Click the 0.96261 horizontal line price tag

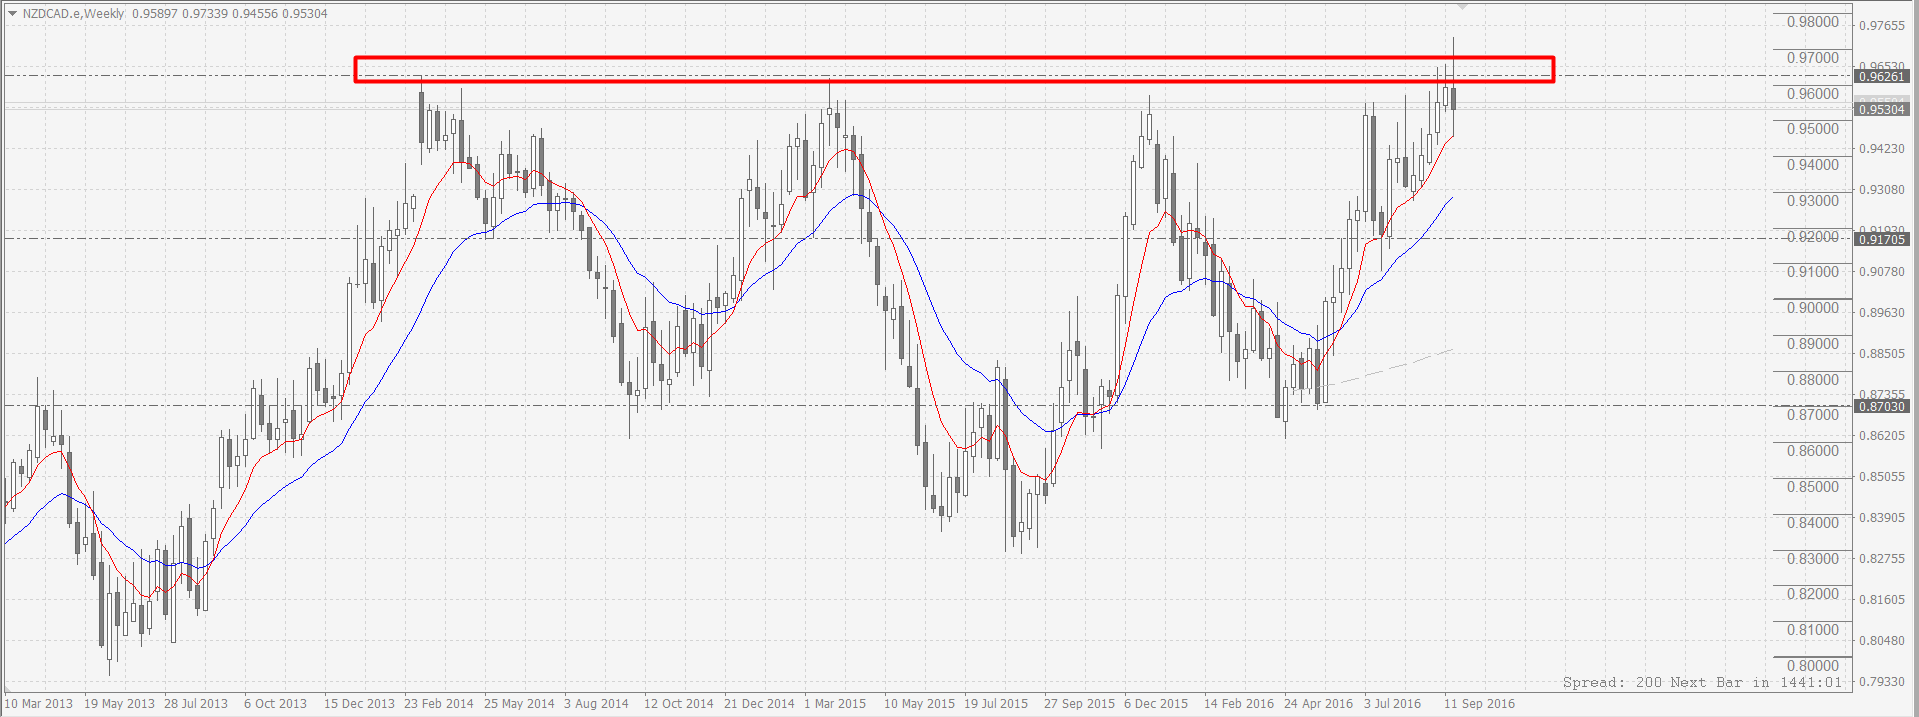[x=1882, y=76]
